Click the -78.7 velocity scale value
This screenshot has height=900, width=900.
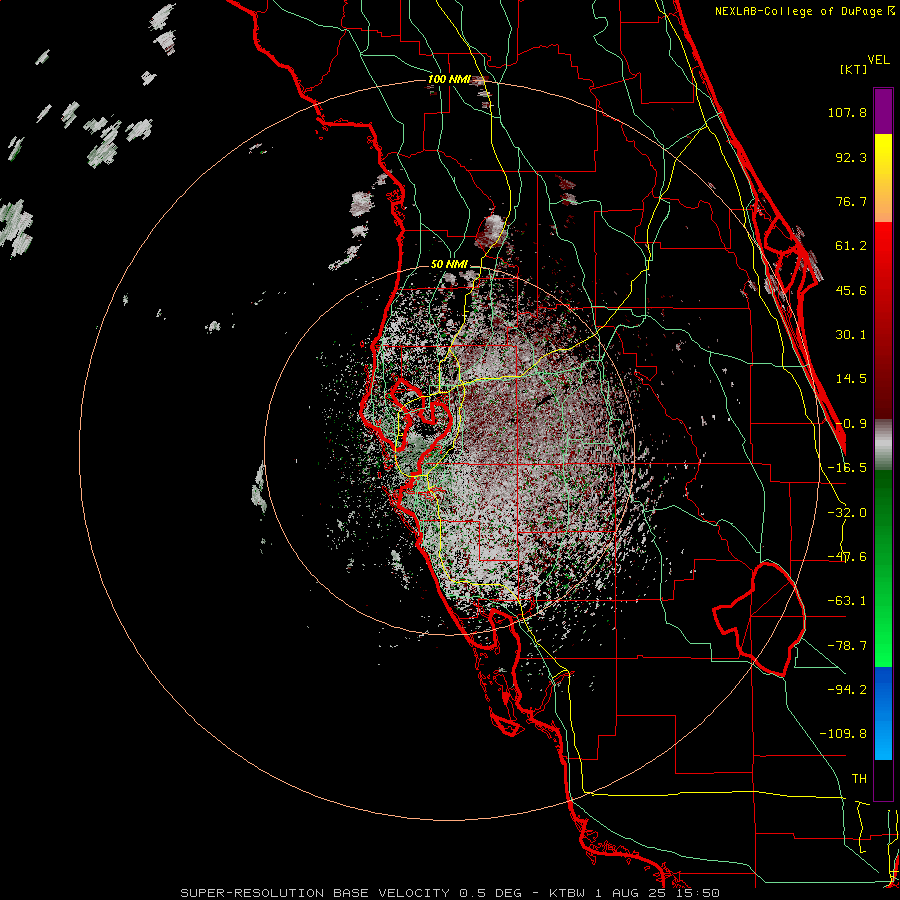pyautogui.click(x=847, y=646)
